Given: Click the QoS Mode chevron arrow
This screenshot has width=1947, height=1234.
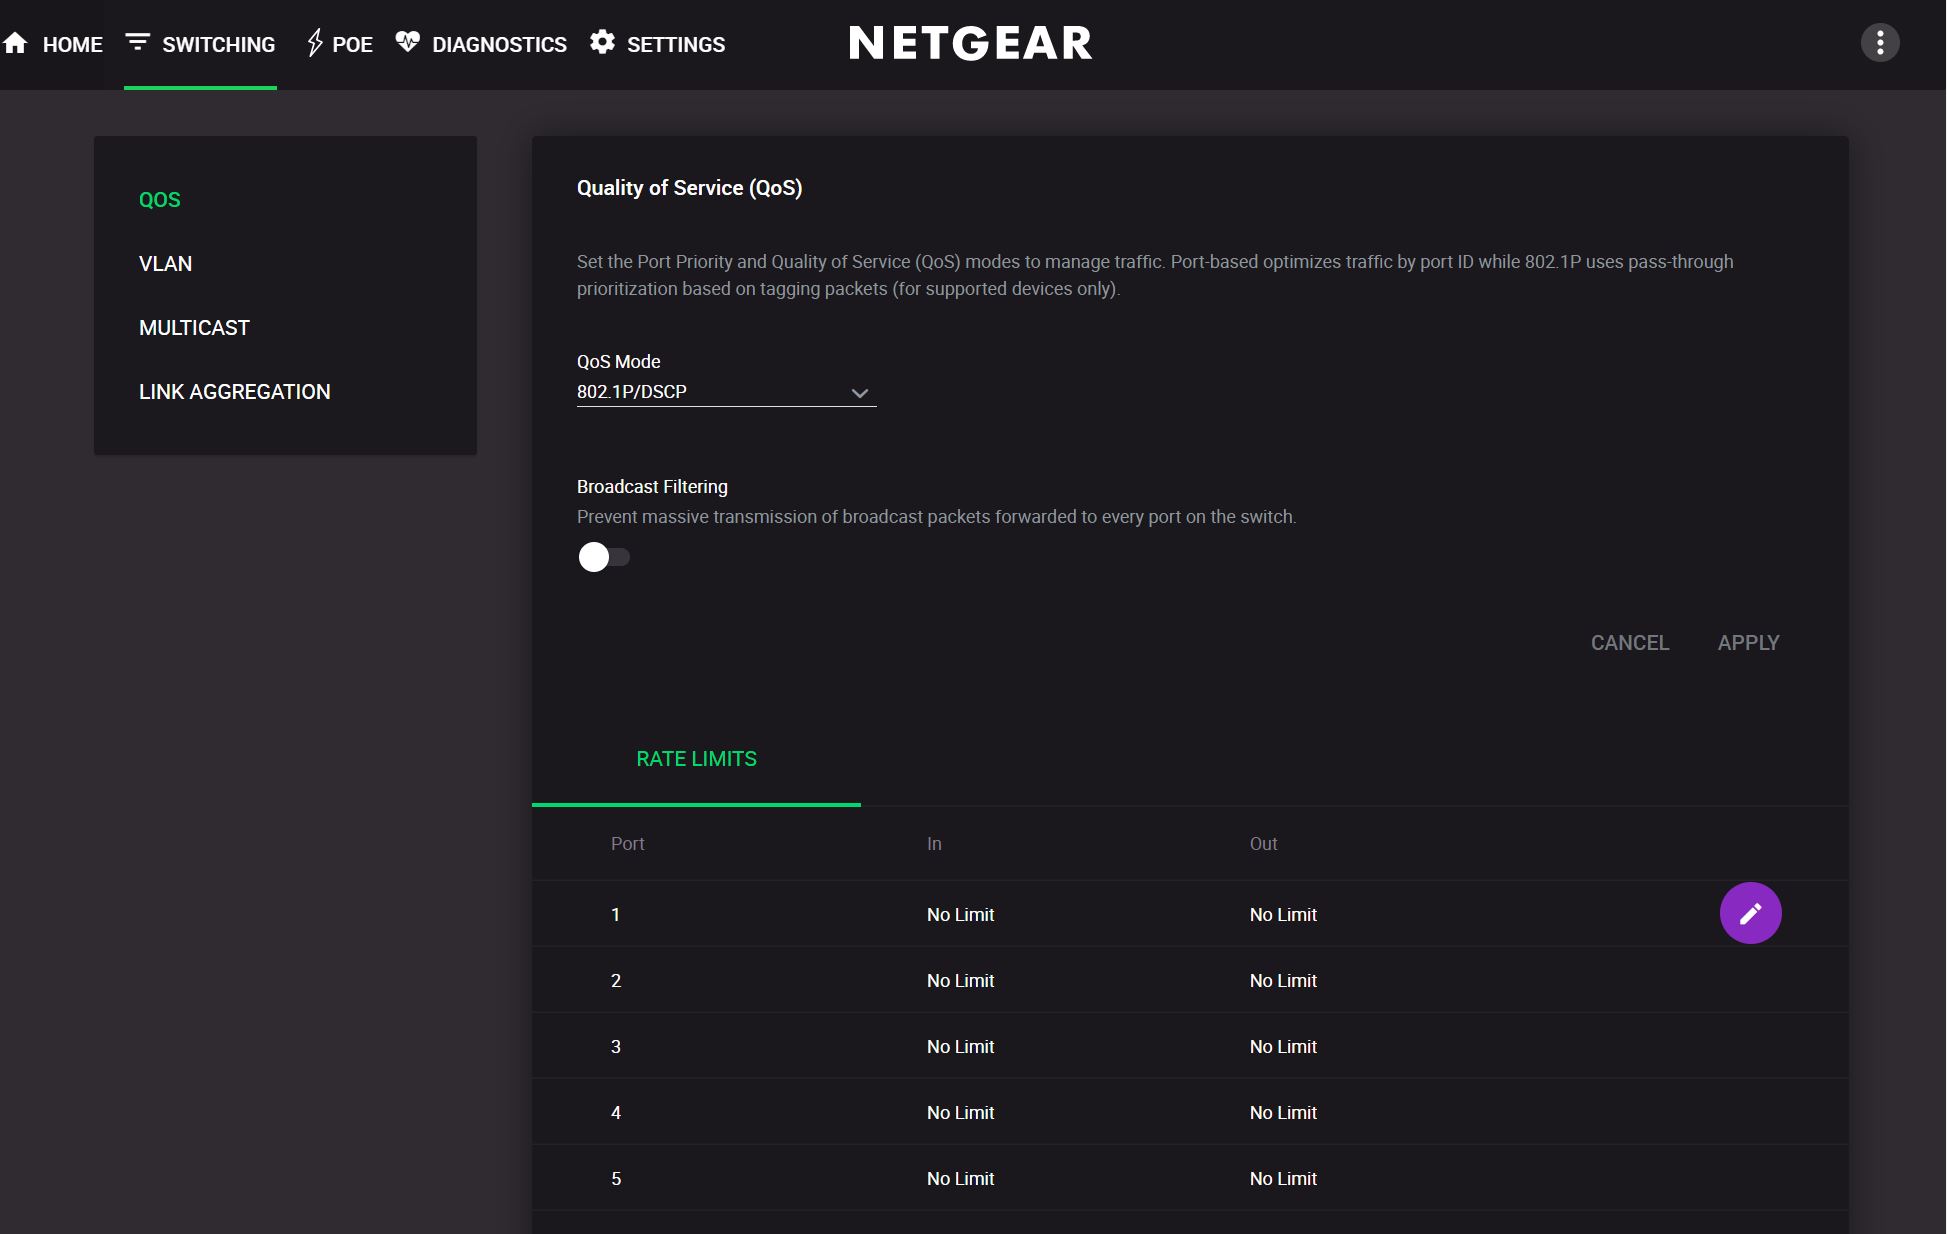Looking at the screenshot, I should pos(859,392).
